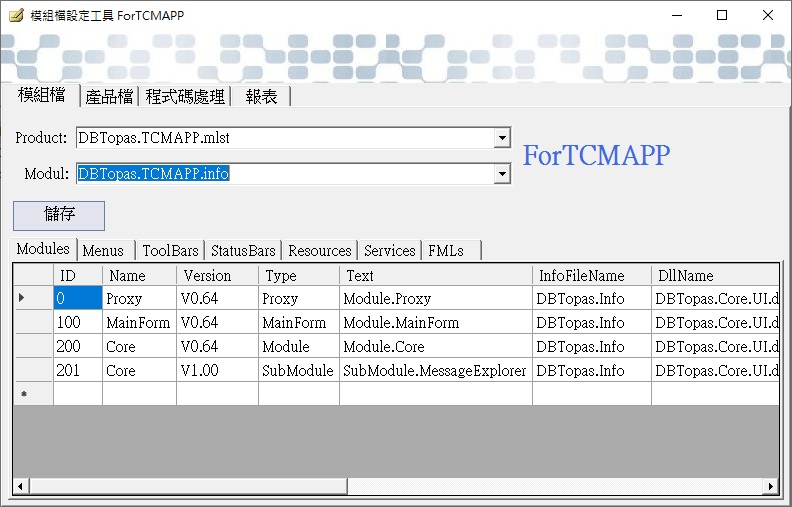The image size is (792, 507).
Task: Click the scroll down arrow of the grid
Action: [771, 470]
